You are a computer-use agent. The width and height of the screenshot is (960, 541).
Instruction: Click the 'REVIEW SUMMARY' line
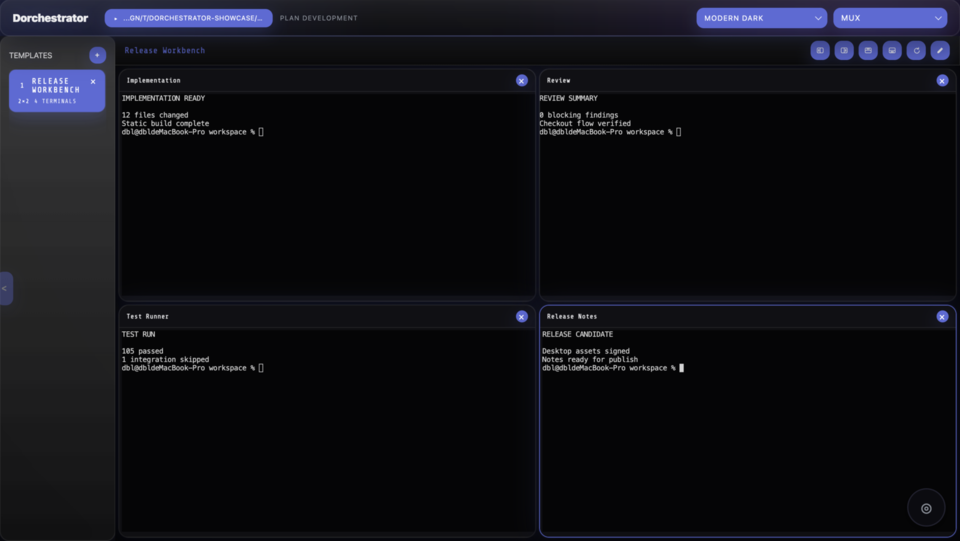(568, 98)
